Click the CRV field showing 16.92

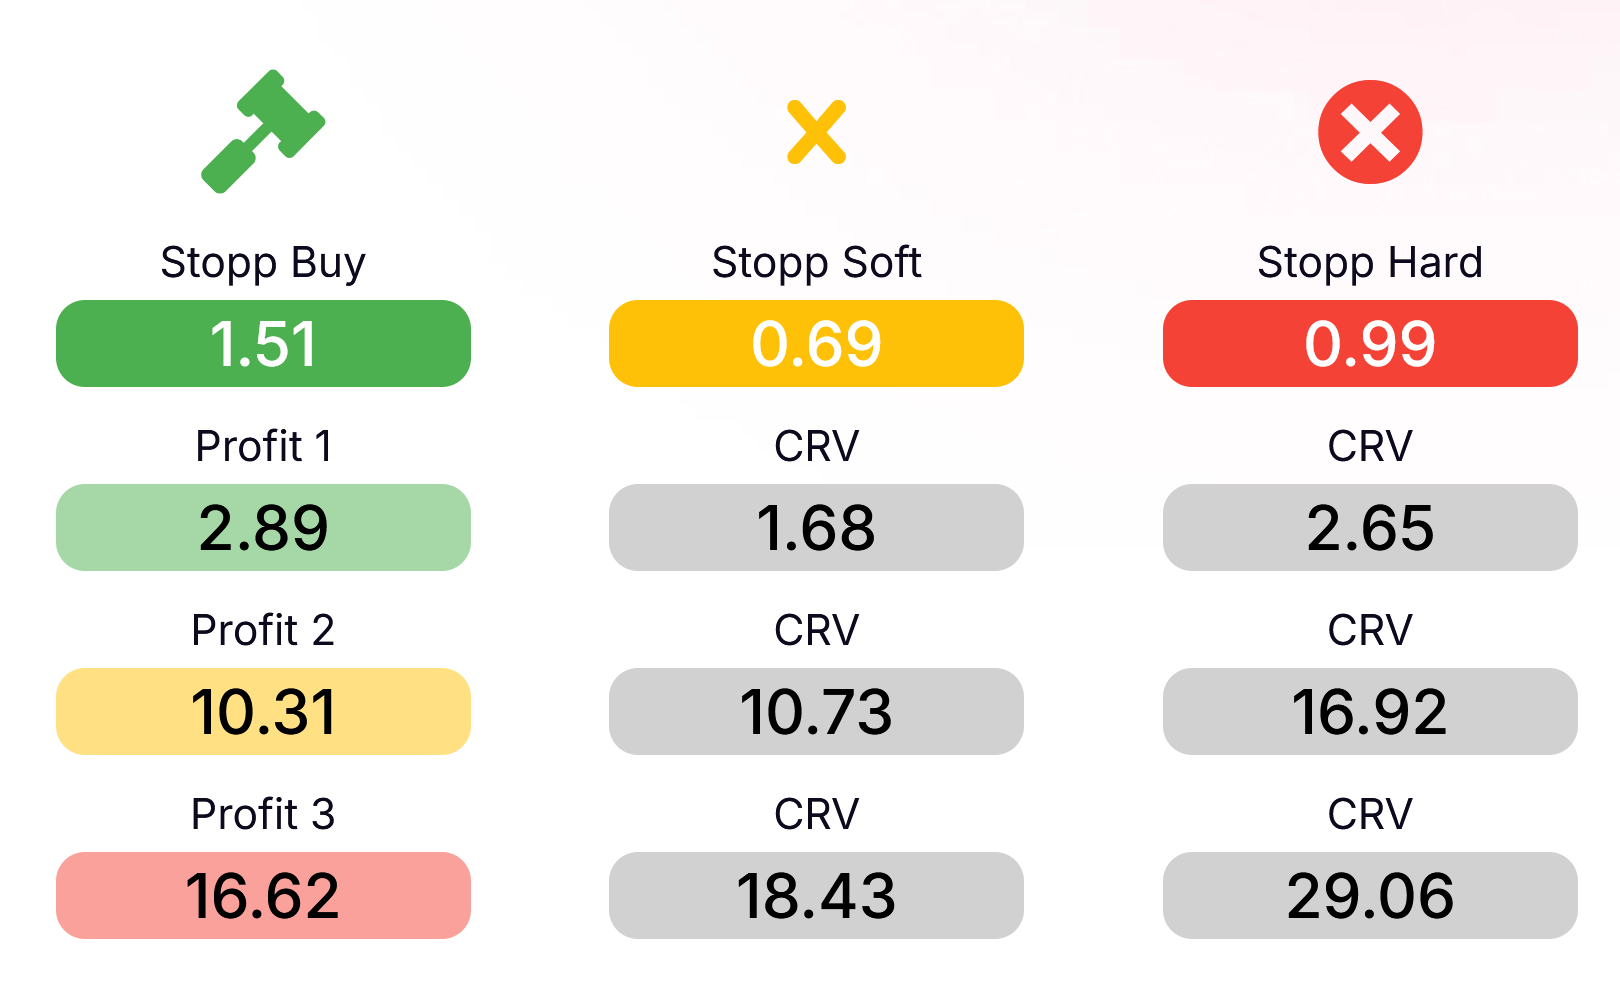pos(1369,711)
